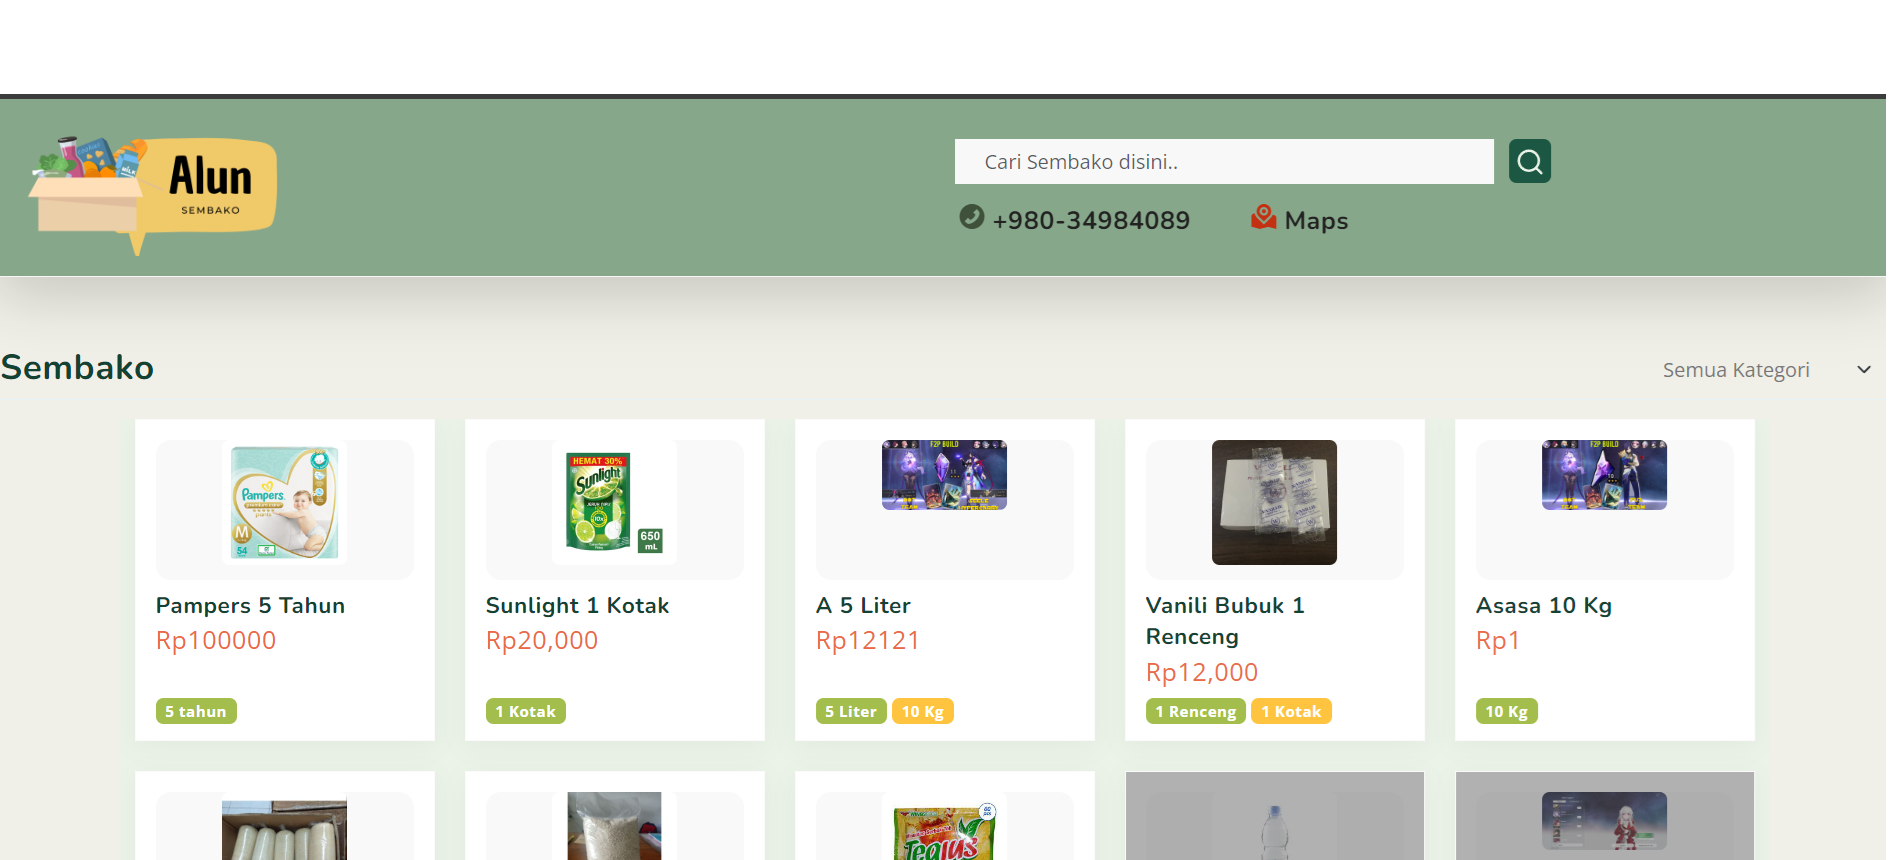Click the green 1 Renceng tag

[x=1195, y=711]
